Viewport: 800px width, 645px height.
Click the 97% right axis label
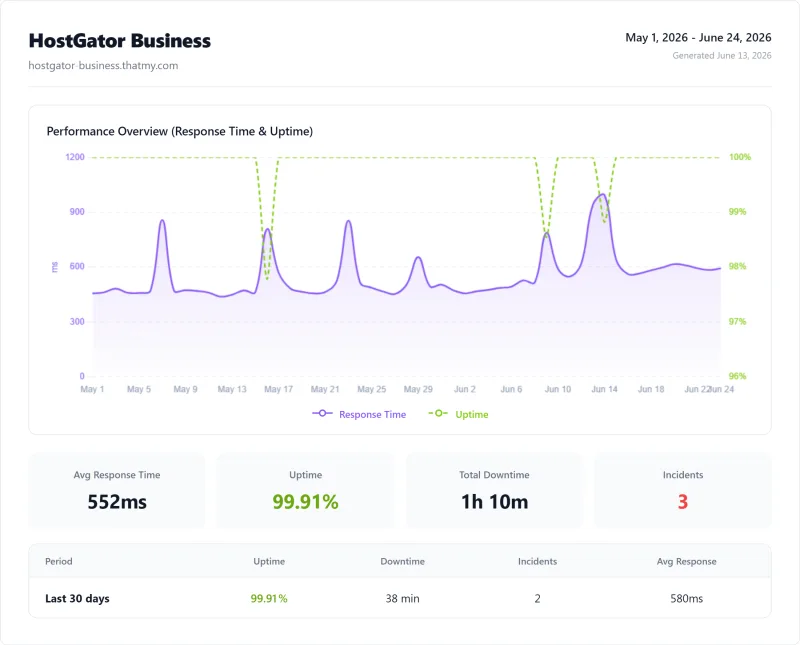click(x=737, y=321)
